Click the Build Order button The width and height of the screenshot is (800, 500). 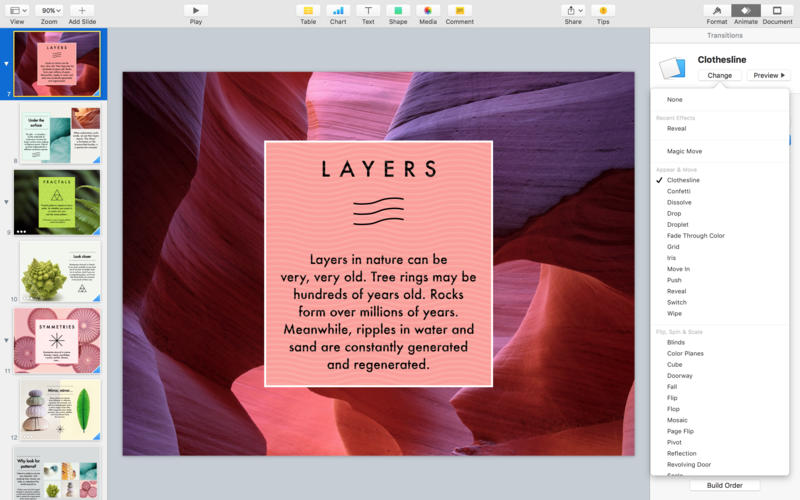point(724,485)
